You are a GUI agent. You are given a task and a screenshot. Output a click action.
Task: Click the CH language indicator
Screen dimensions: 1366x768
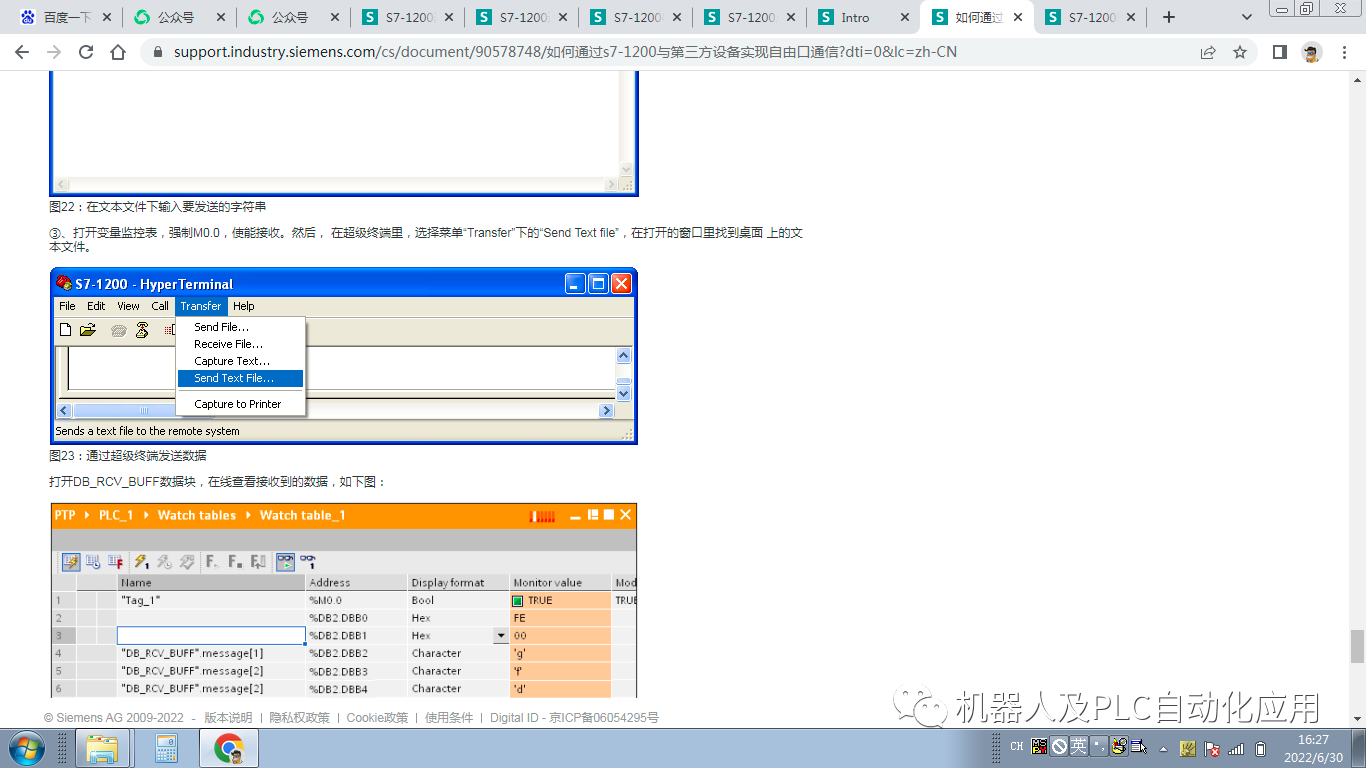(x=1016, y=747)
